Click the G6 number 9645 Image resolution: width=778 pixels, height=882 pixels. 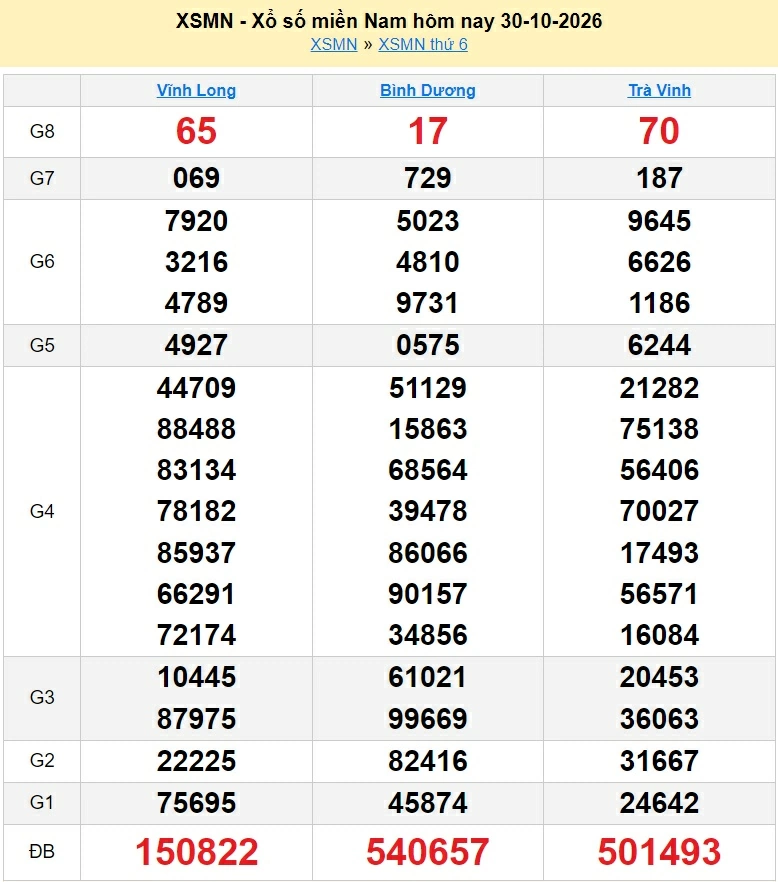click(x=659, y=221)
